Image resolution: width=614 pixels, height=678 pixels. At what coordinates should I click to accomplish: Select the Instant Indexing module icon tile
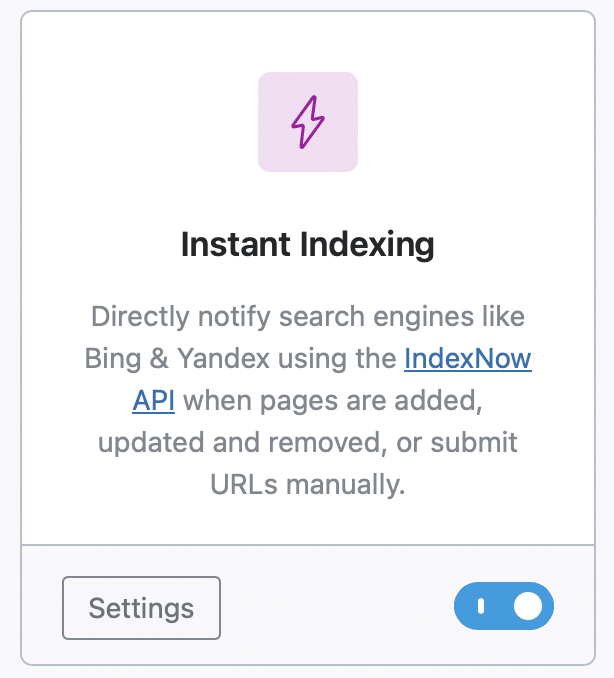click(308, 122)
